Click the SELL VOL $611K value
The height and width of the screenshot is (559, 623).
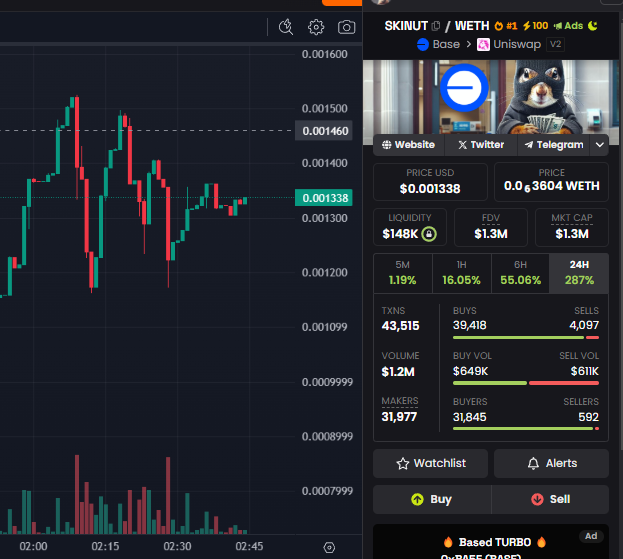pyautogui.click(x=584, y=371)
